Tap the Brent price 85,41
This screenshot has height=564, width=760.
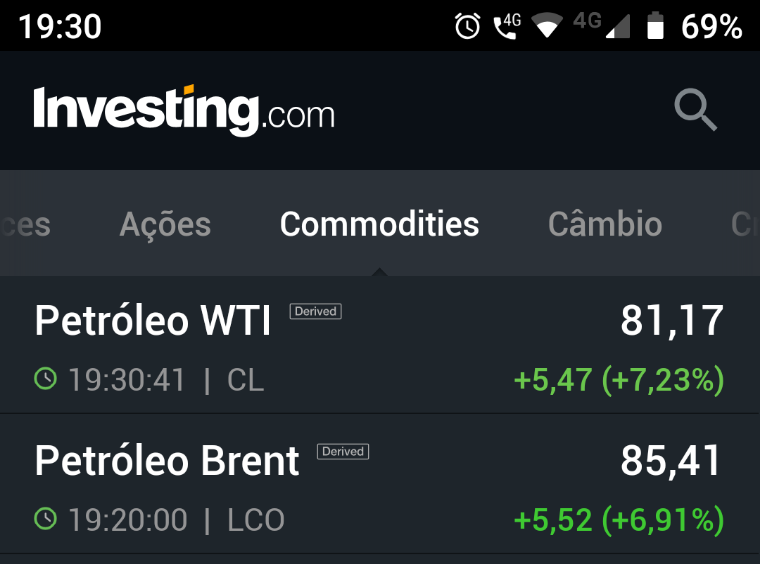coord(672,461)
